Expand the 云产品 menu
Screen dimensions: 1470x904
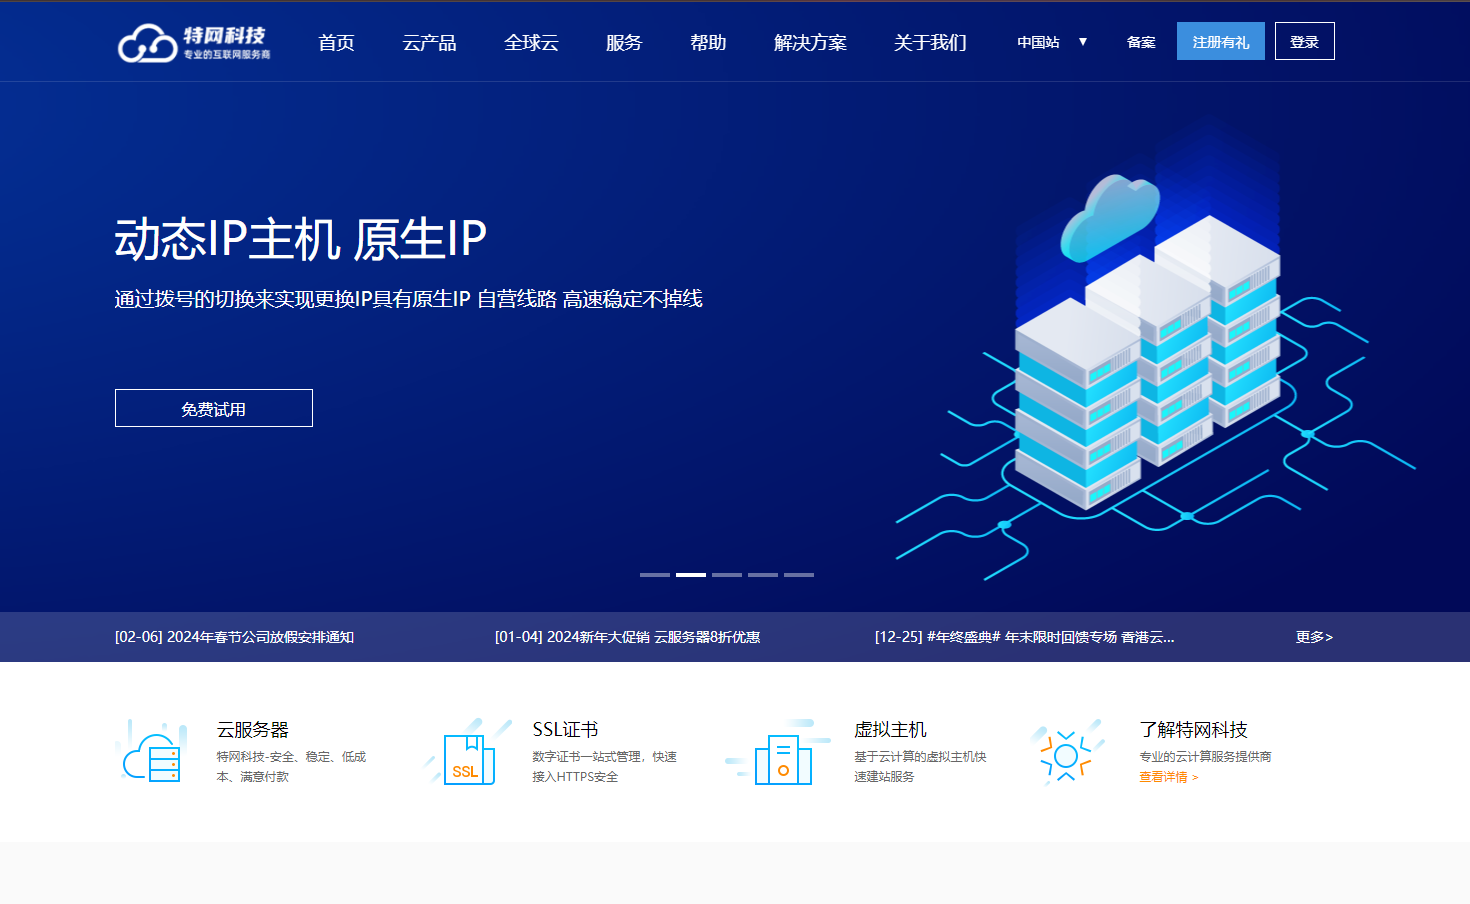tap(430, 42)
